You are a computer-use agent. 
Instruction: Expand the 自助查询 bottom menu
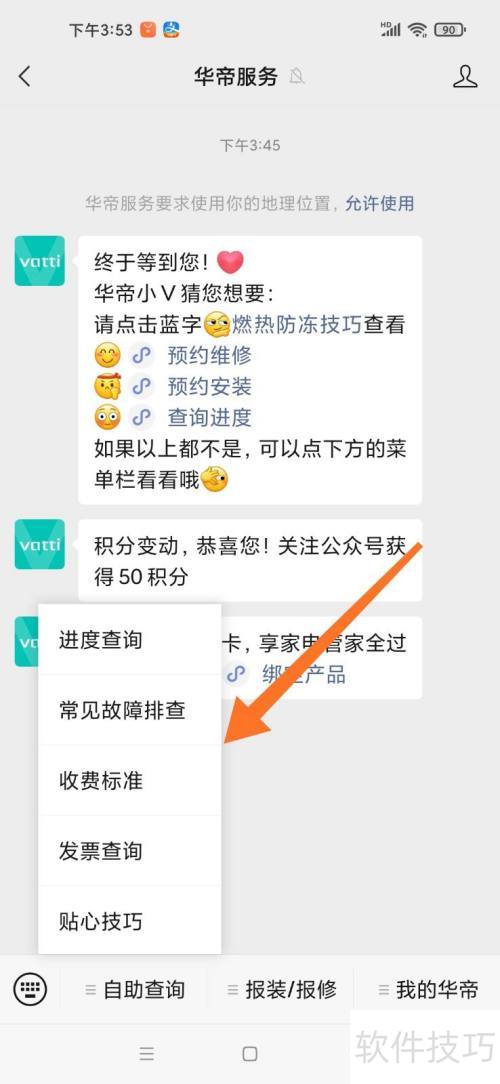(135, 990)
